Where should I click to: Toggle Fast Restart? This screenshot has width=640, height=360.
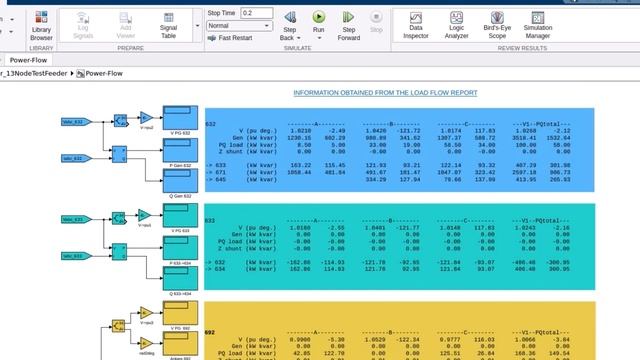pos(230,38)
